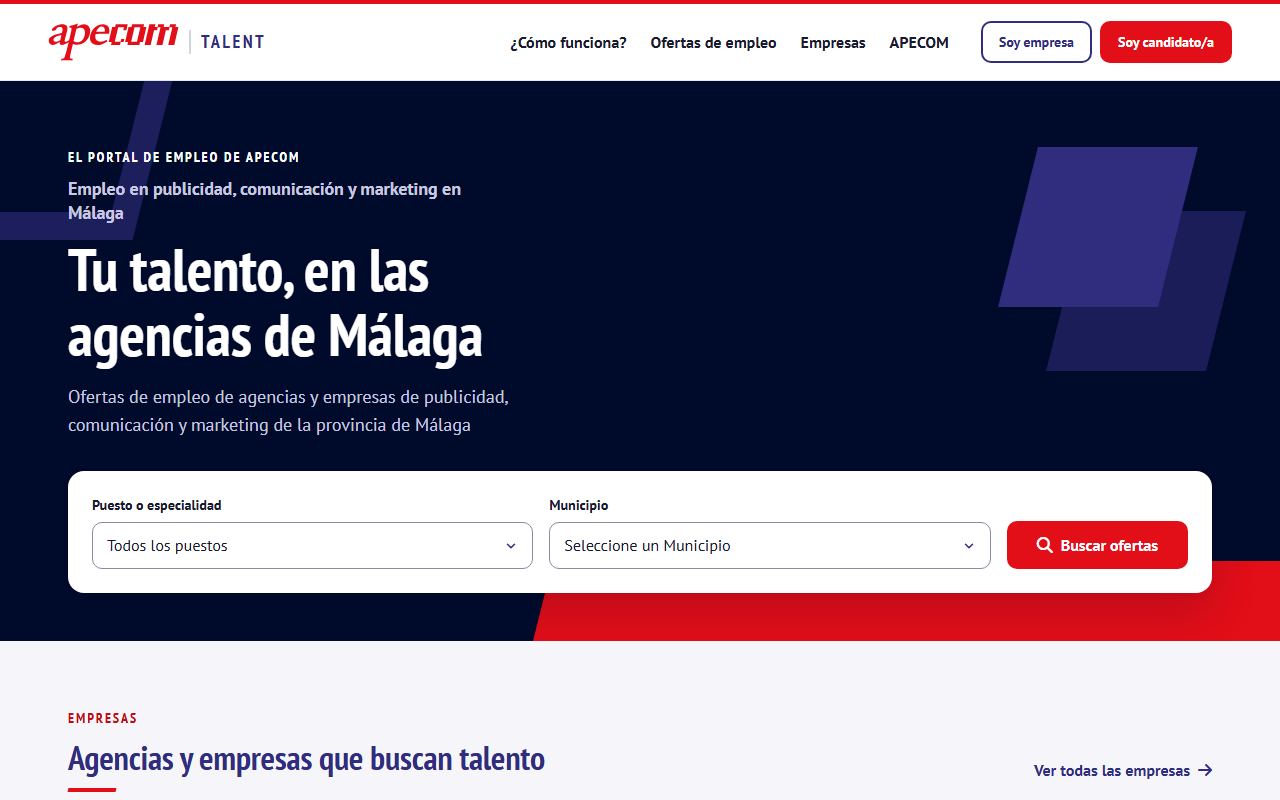Click the Buscar ofertas button
This screenshot has height=800, width=1280.
point(1097,545)
